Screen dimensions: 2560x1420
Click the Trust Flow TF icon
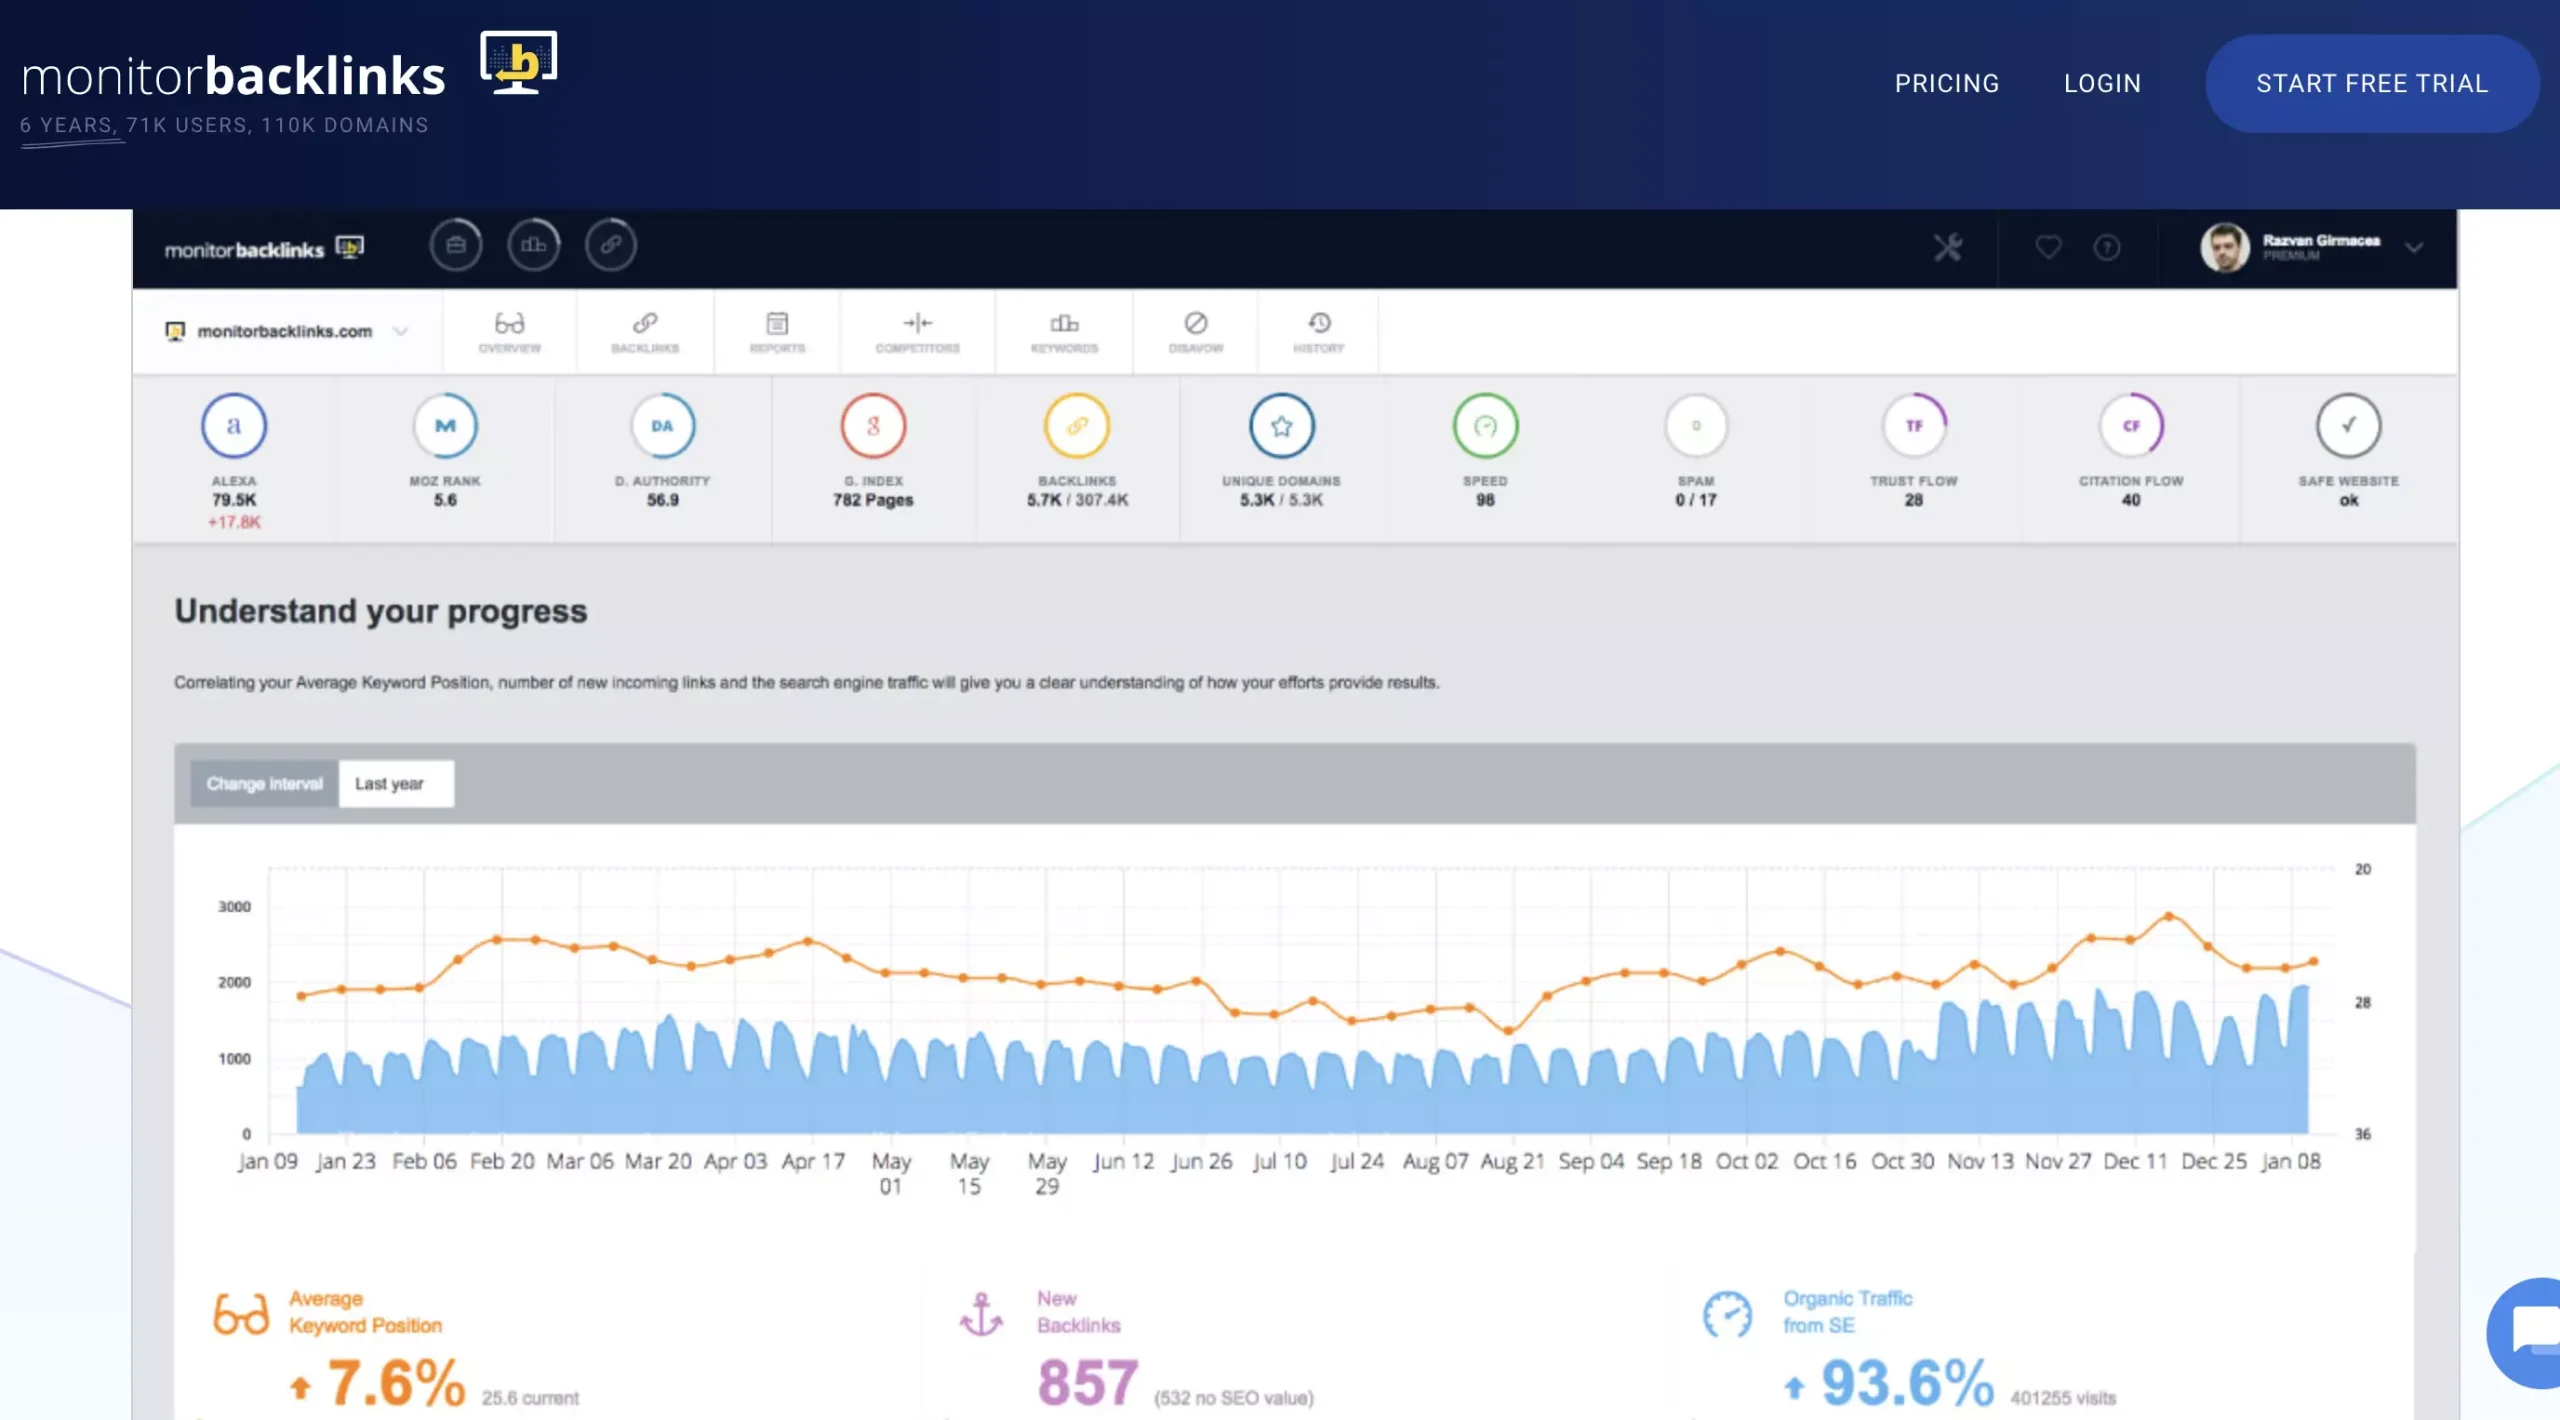(x=1913, y=426)
